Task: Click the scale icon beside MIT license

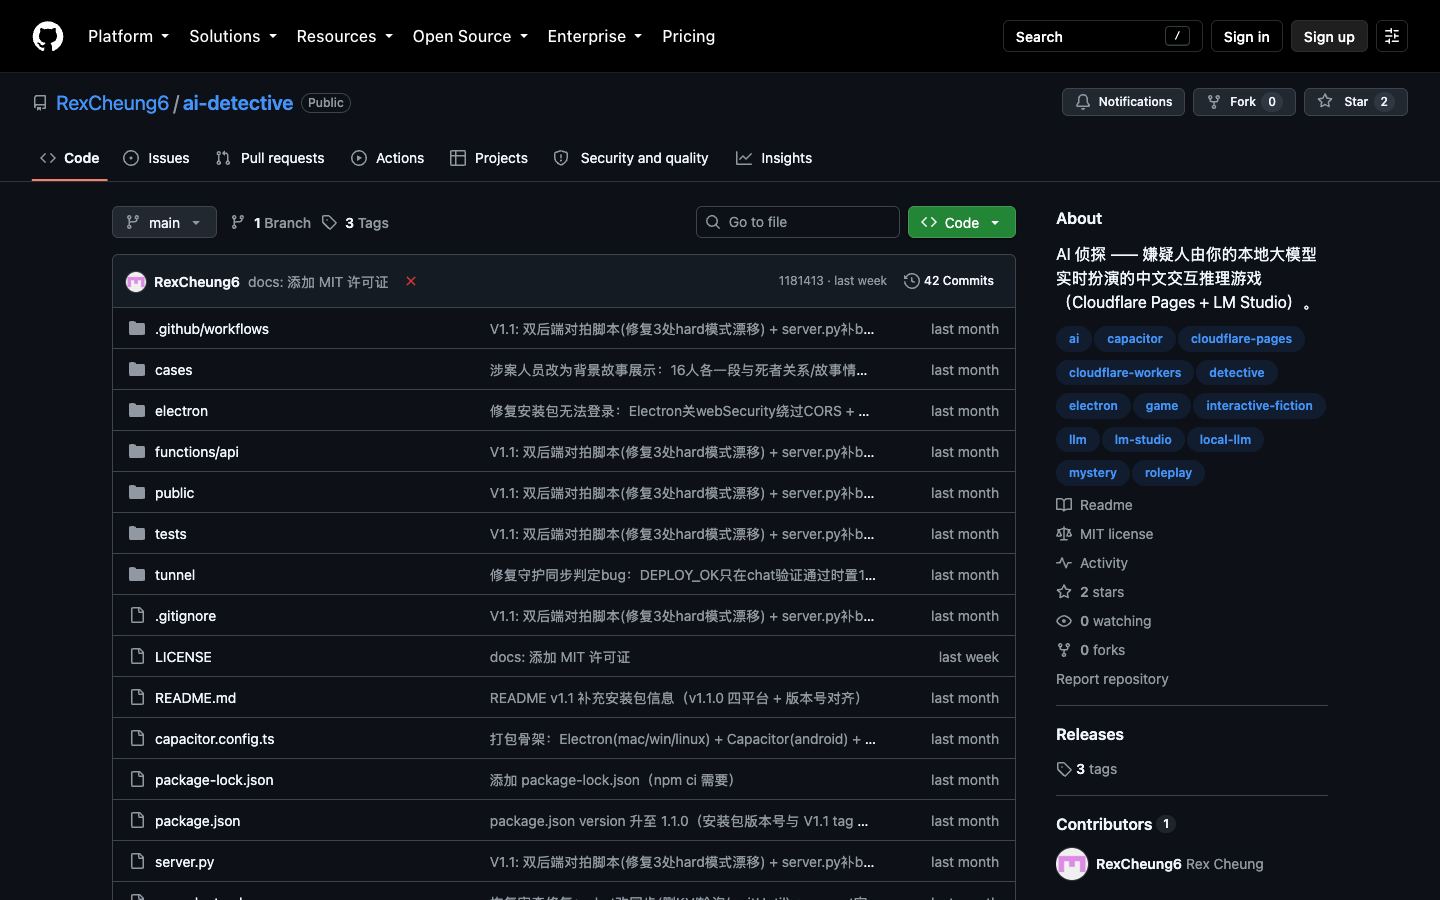Action: coord(1064,534)
